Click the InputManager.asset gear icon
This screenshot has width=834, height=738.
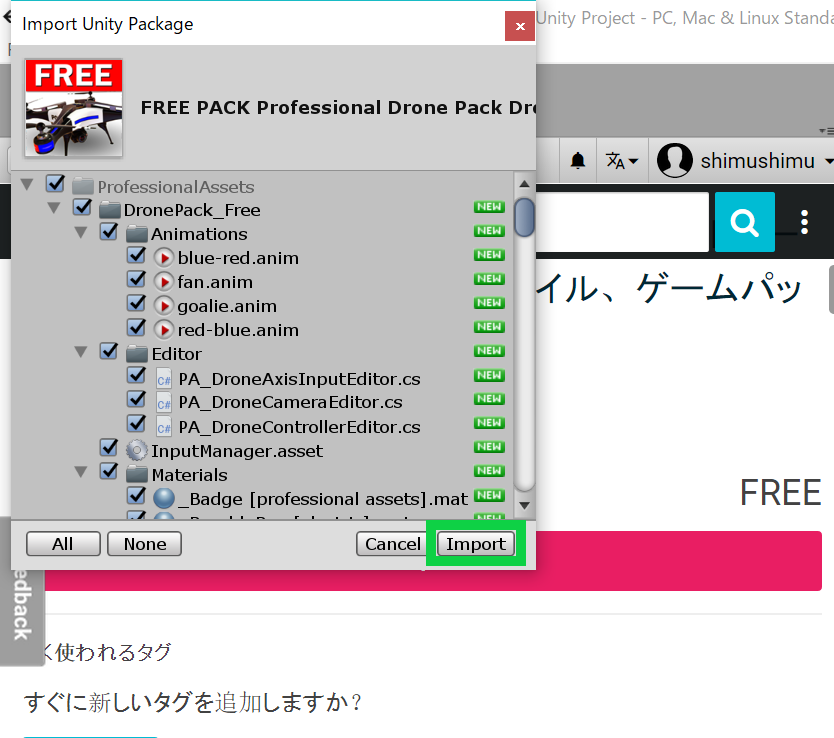tap(137, 451)
